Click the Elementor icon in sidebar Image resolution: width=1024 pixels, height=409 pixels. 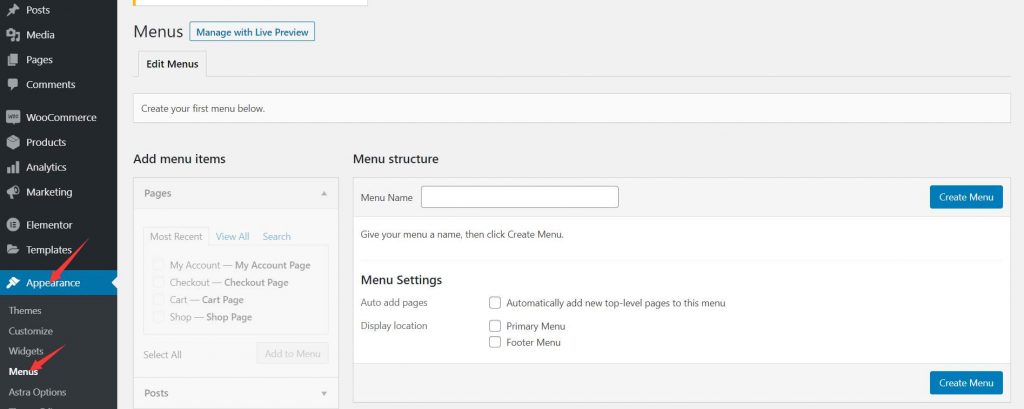point(13,225)
